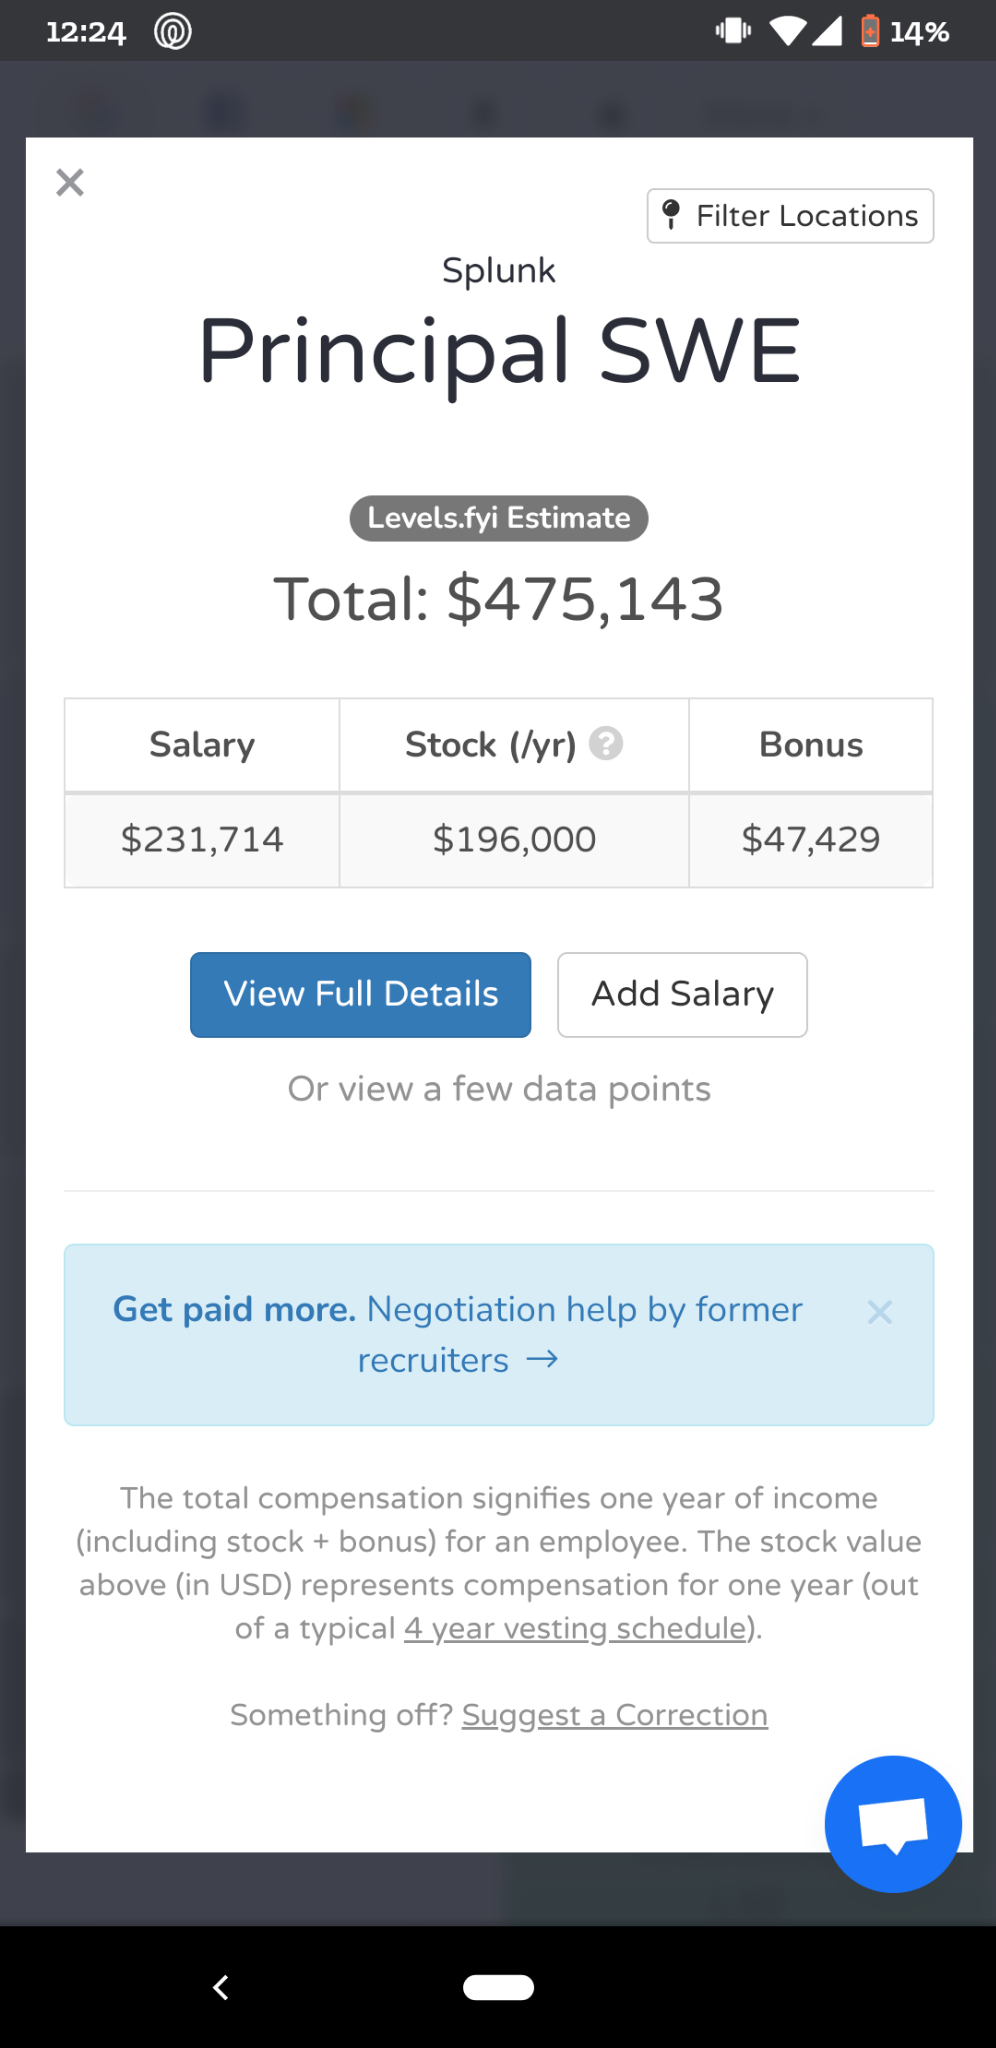The height and width of the screenshot is (2048, 996).
Task: Open the 4 year vesting schedule link
Action: 575,1628
